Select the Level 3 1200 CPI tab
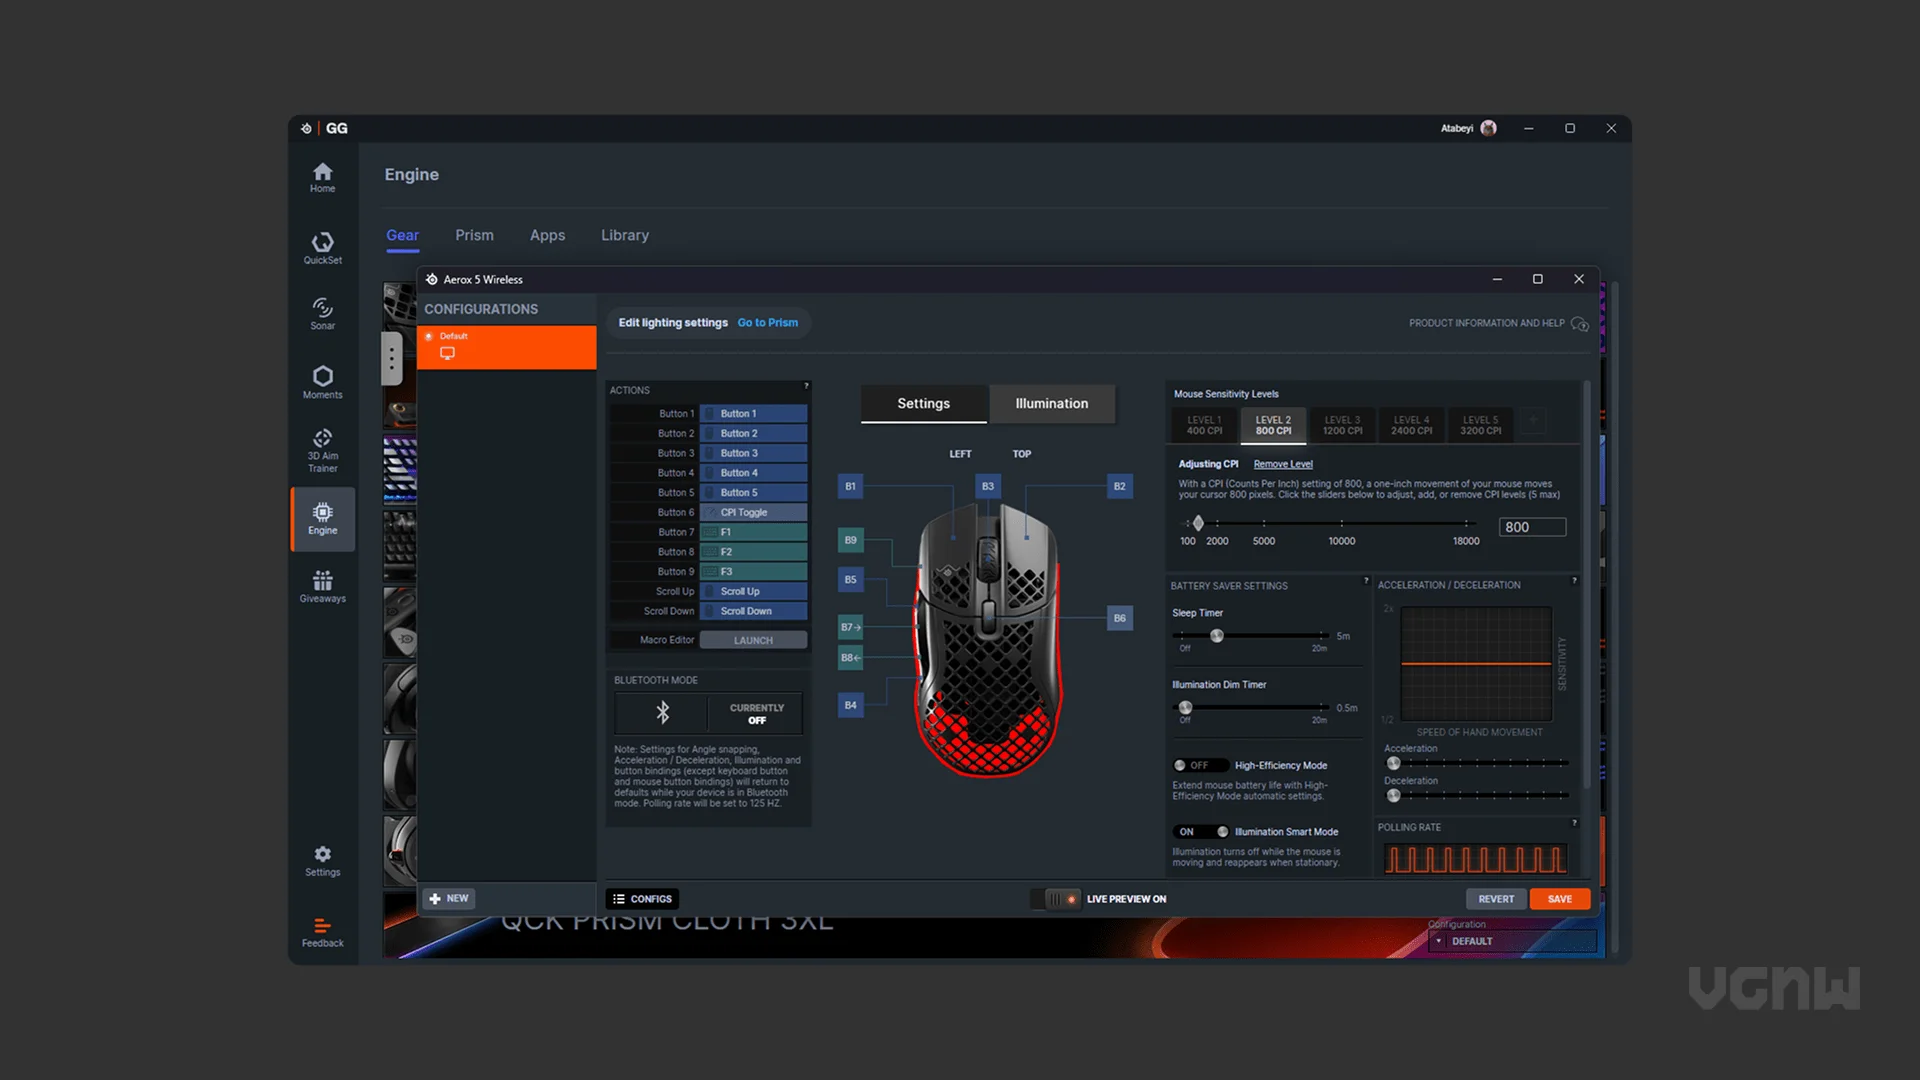The height and width of the screenshot is (1080, 1920). tap(1342, 425)
